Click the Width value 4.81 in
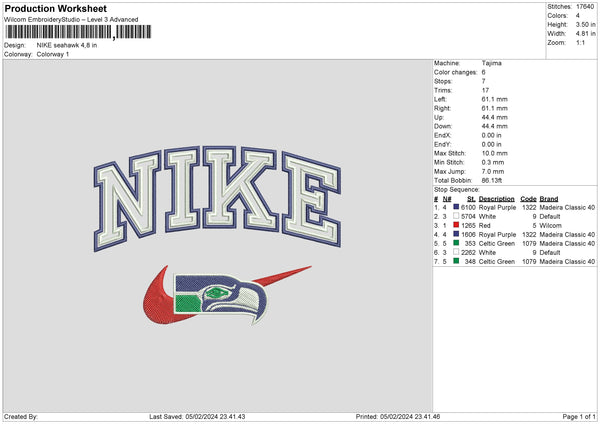The width and height of the screenshot is (600, 424). click(585, 34)
